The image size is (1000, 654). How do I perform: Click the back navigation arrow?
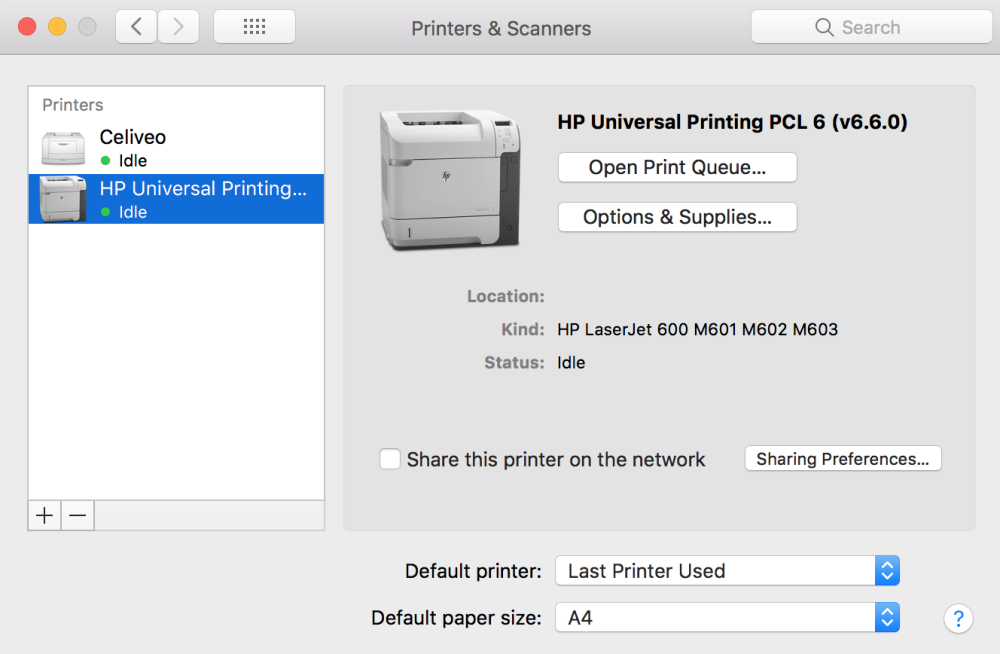(136, 26)
